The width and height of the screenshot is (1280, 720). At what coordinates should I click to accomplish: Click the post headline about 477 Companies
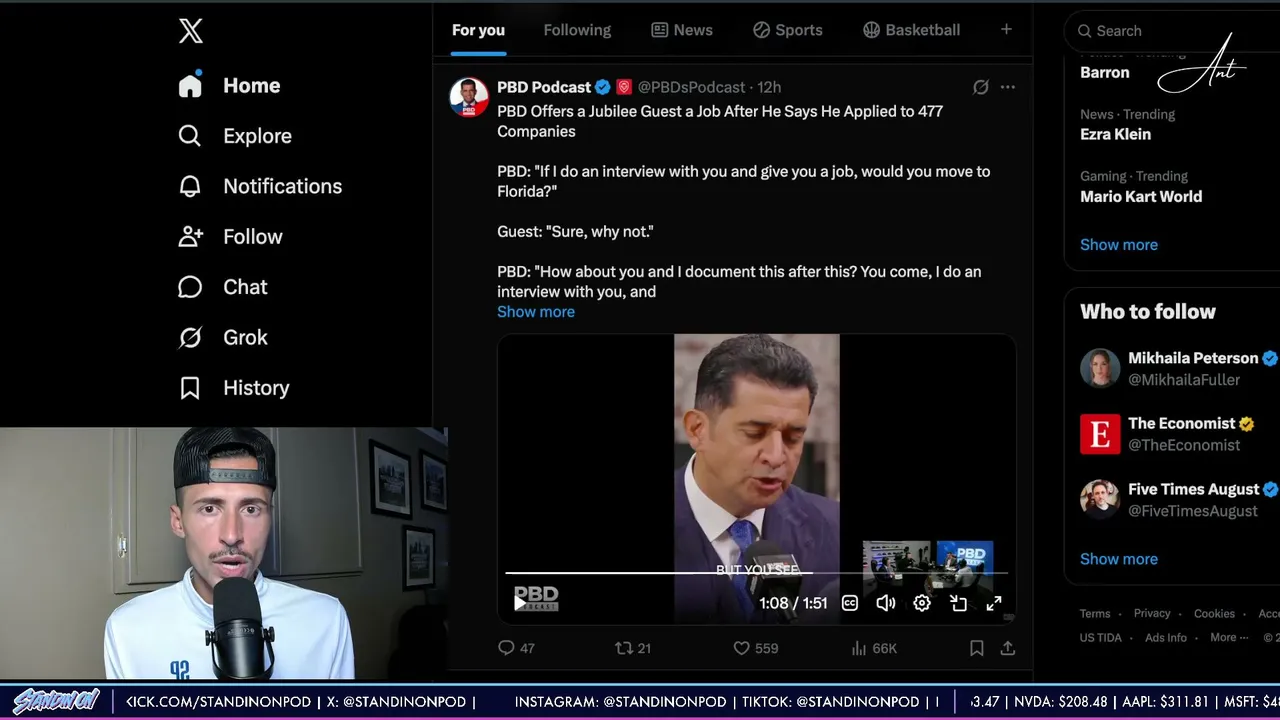point(720,121)
